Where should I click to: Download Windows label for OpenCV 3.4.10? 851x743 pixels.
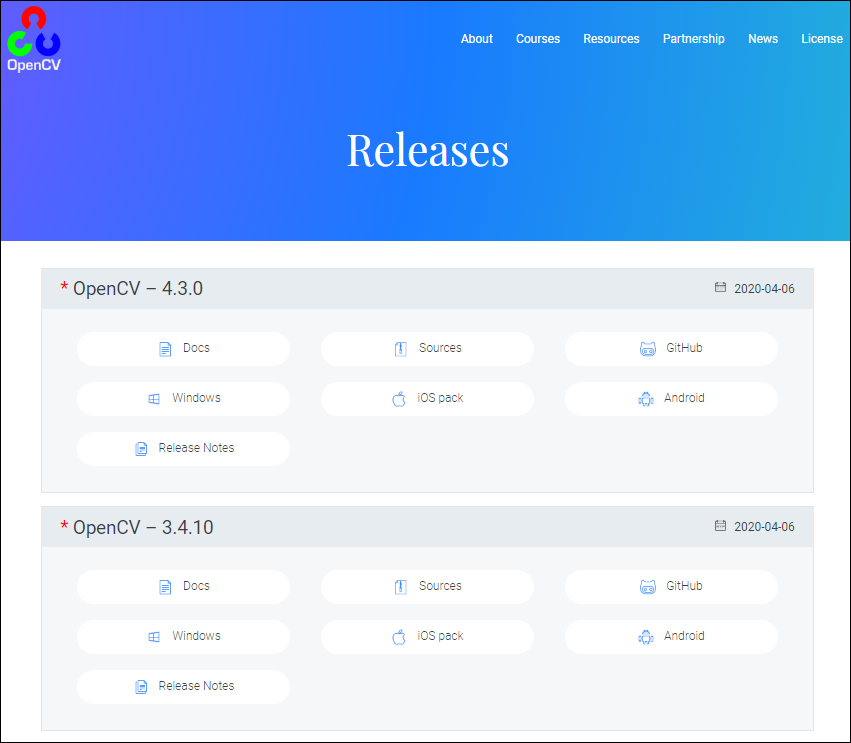[x=196, y=636]
